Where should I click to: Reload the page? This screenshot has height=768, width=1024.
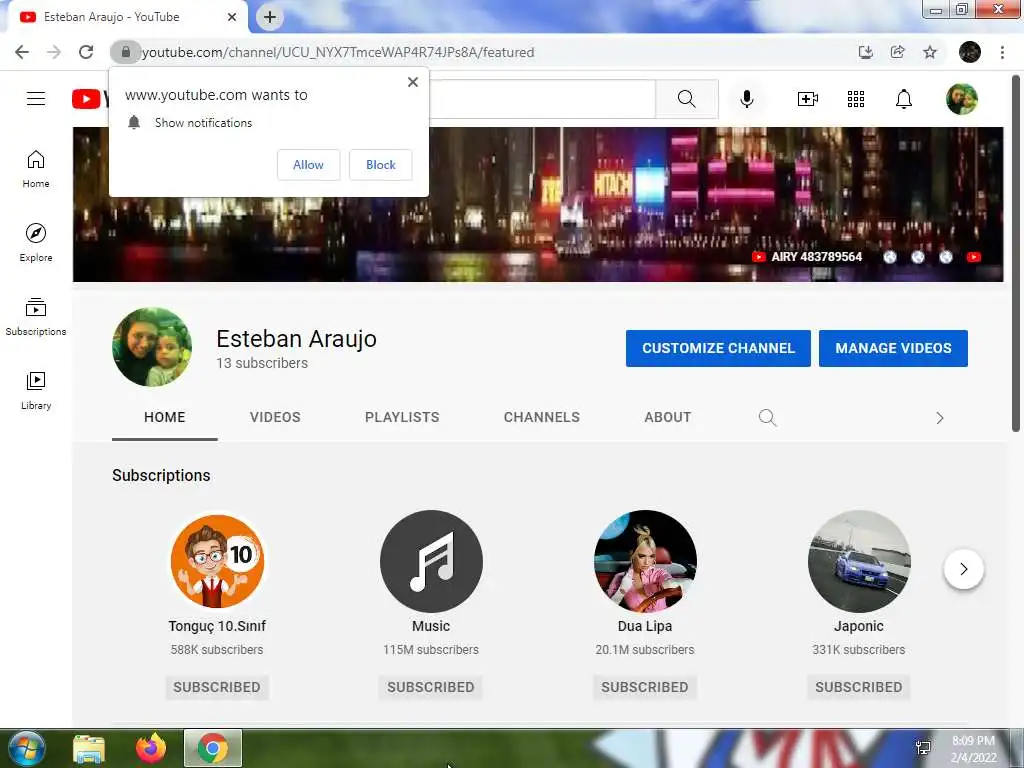(86, 52)
